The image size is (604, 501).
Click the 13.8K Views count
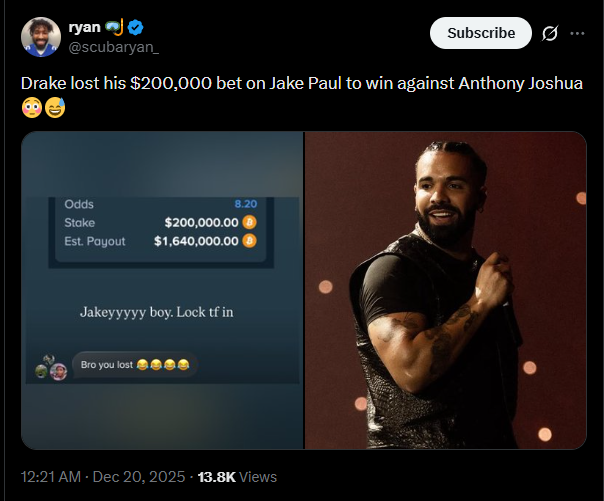(237, 477)
